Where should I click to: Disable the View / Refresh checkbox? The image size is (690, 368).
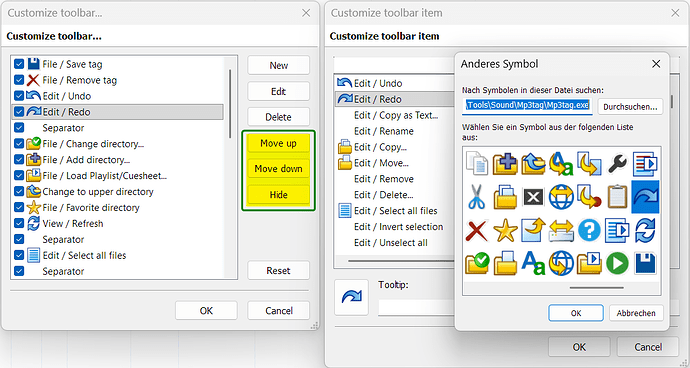click(19, 224)
